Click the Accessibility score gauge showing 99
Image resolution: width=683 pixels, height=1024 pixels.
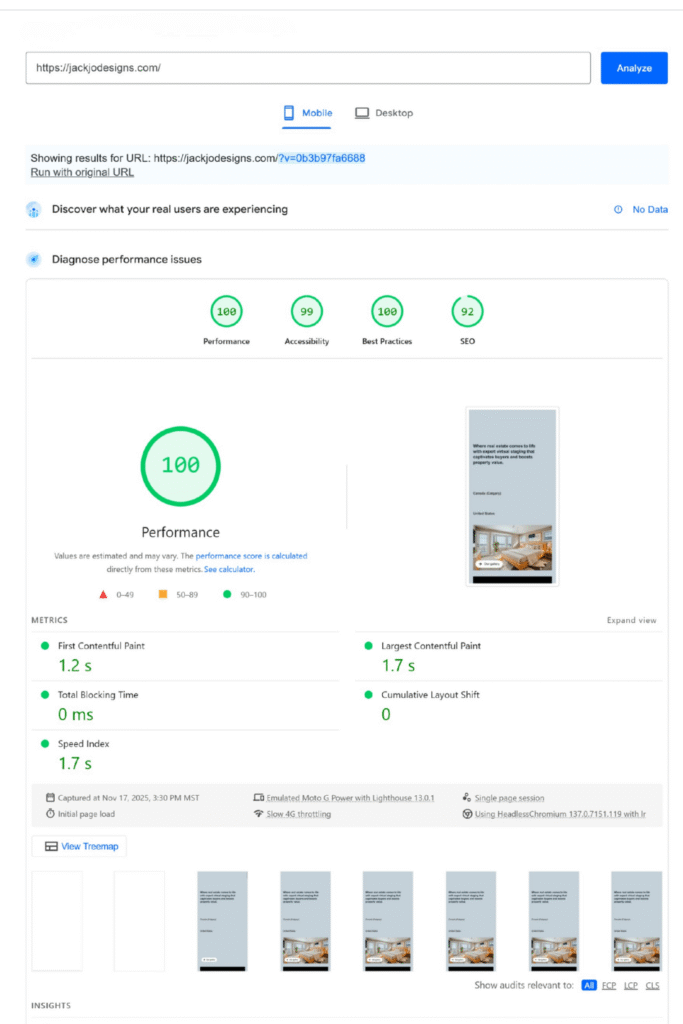306,311
